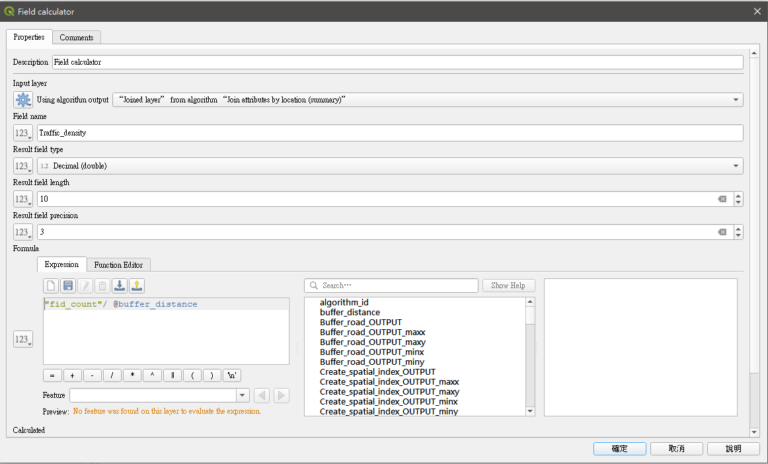Image resolution: width=768 pixels, height=464 pixels.
Task: Switch to the Comments tab
Action: 77,37
